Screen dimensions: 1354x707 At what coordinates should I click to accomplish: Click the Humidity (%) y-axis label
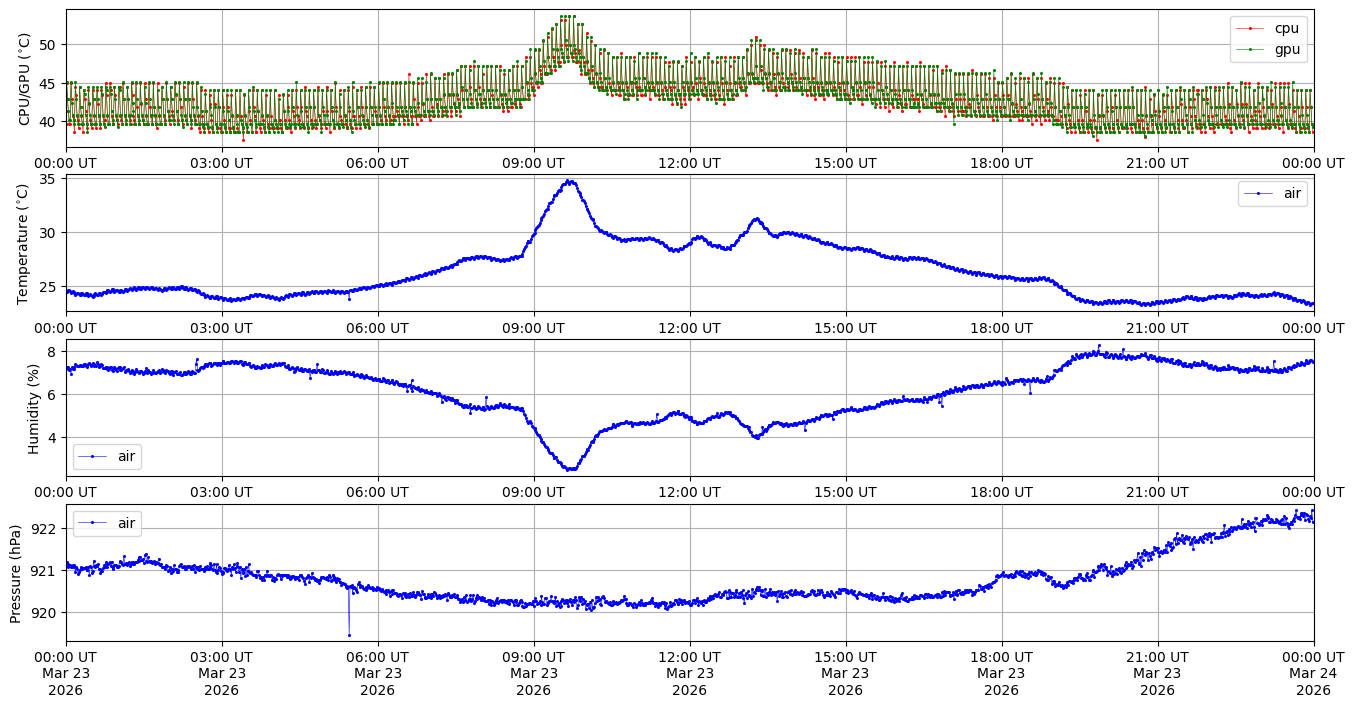[x=33, y=408]
